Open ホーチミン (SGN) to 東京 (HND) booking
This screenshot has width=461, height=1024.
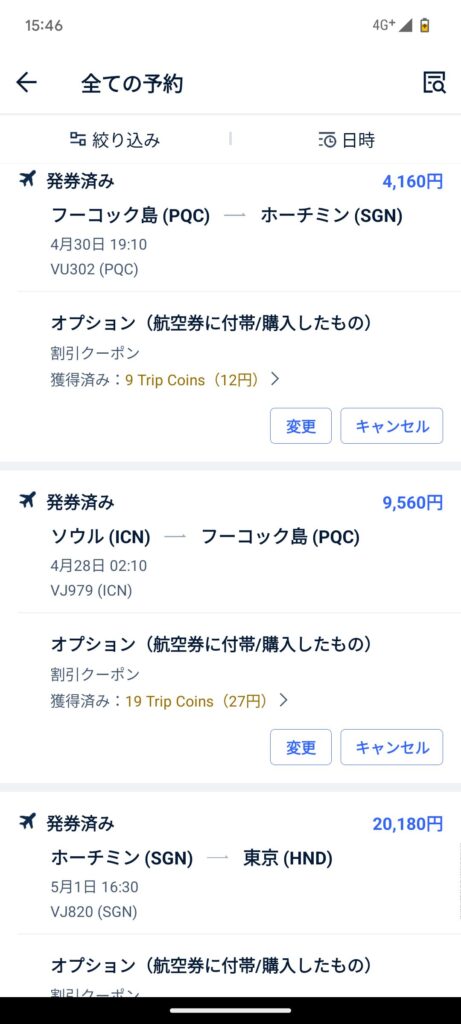(x=230, y=869)
